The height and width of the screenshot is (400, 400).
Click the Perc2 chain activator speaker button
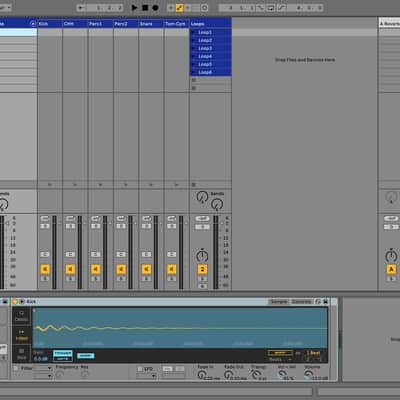[x=121, y=269]
